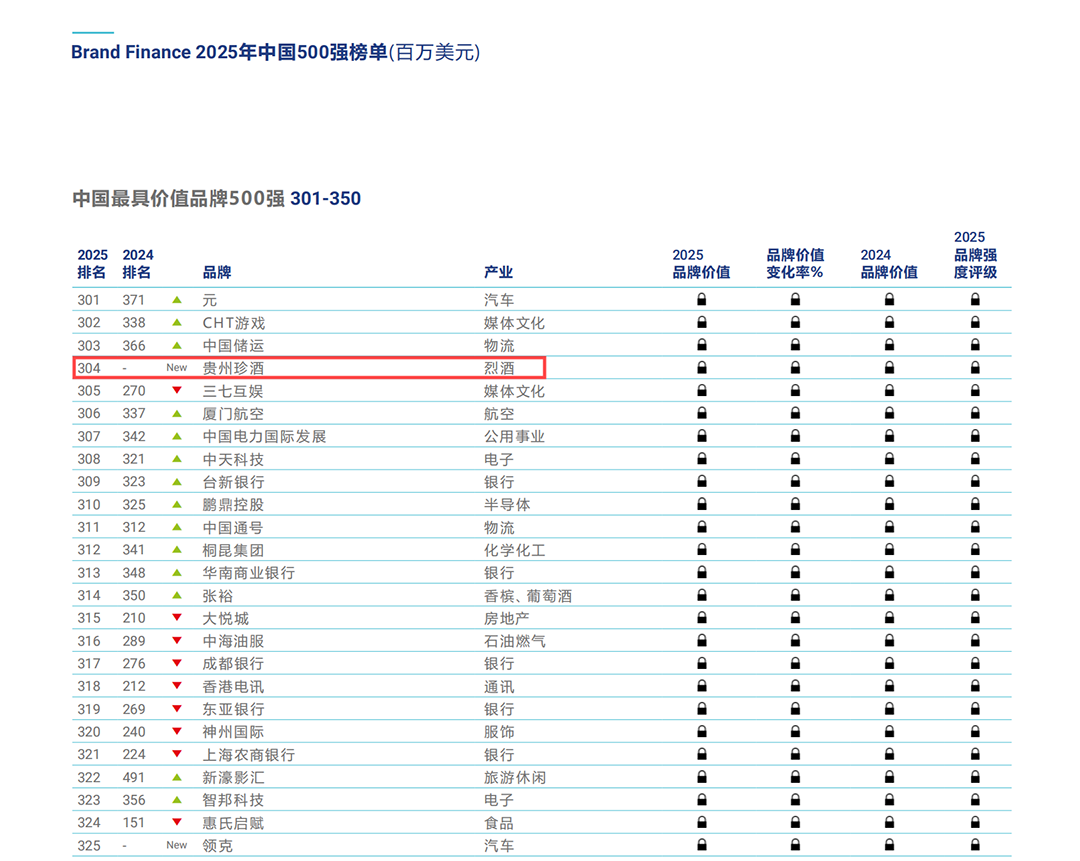This screenshot has height=861, width=1080.
Task: Click 变化率 lock in 上海农商银行 row
Action: pos(795,754)
